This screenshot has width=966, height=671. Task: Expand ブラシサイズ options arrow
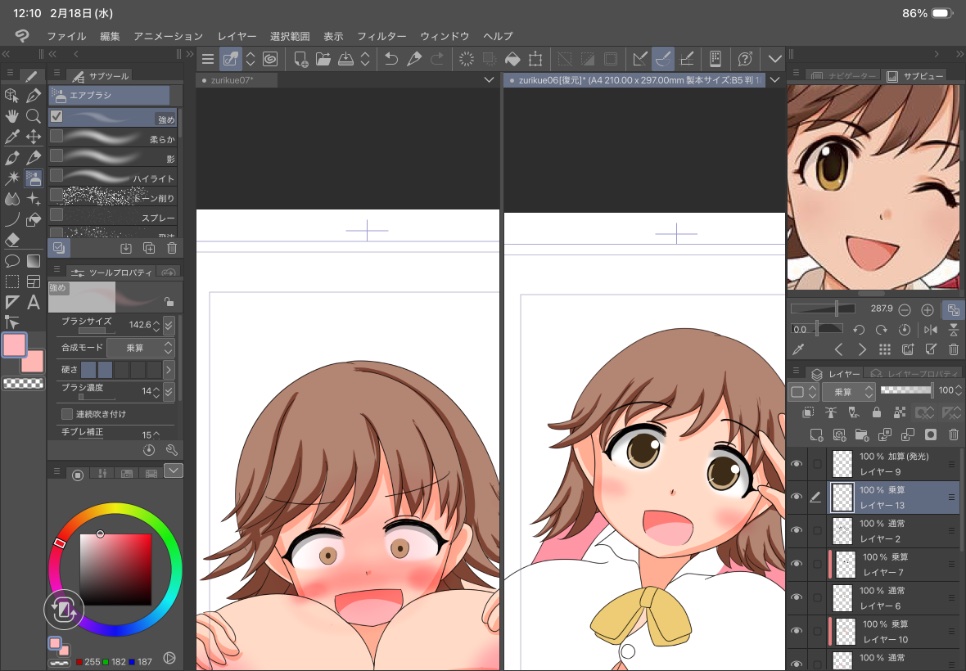(169, 325)
